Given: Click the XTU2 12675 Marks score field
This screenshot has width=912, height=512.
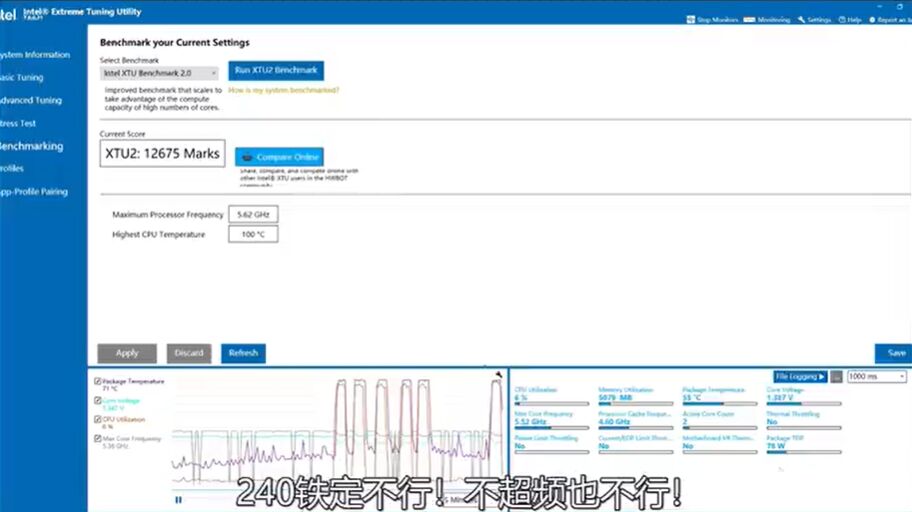Looking at the screenshot, I should point(162,154).
